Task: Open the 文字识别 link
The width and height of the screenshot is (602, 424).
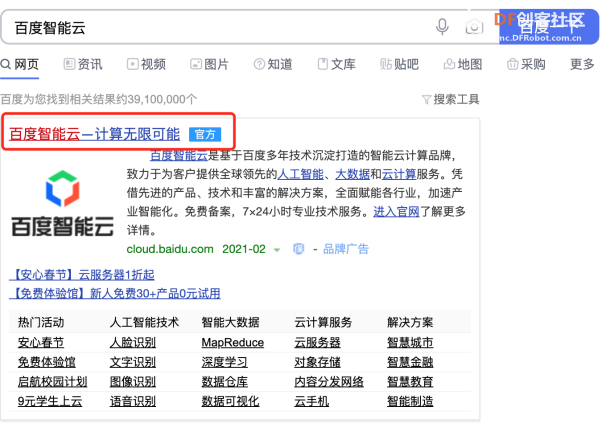Action: coord(133,362)
